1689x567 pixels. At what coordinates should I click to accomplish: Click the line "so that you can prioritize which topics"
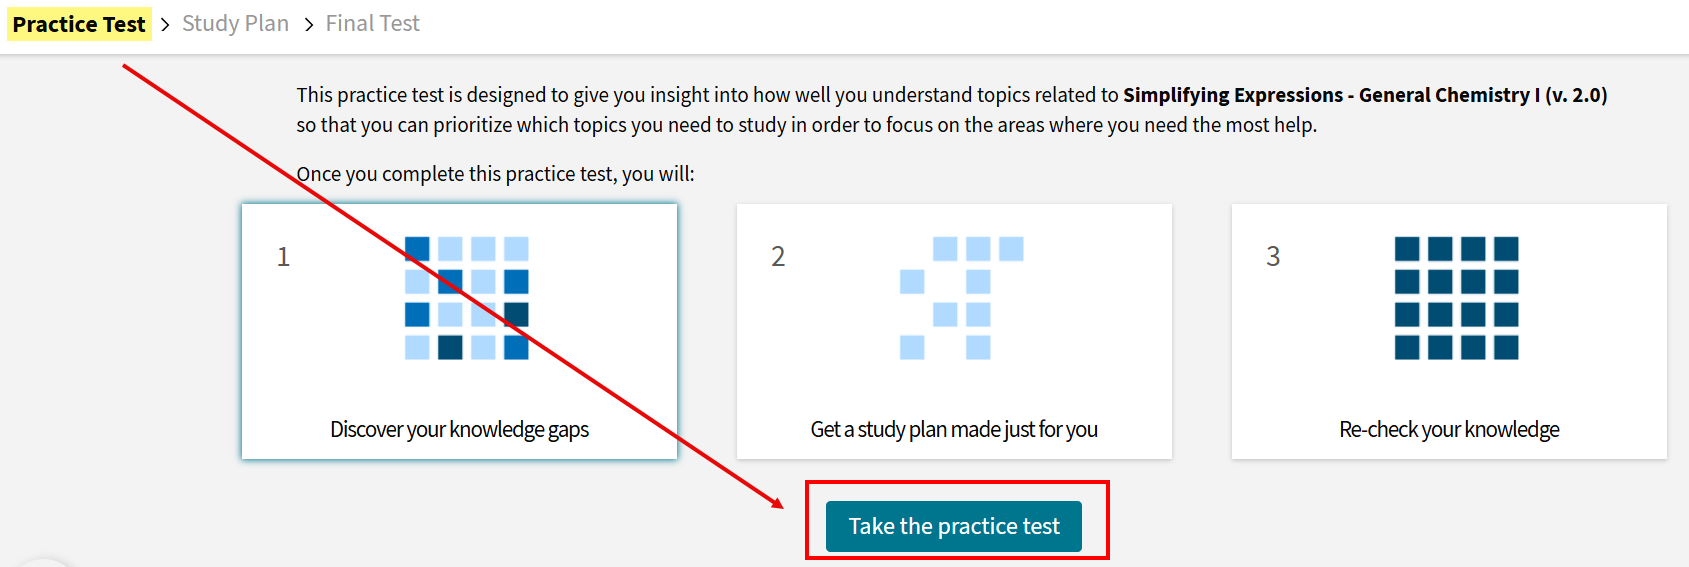[806, 125]
